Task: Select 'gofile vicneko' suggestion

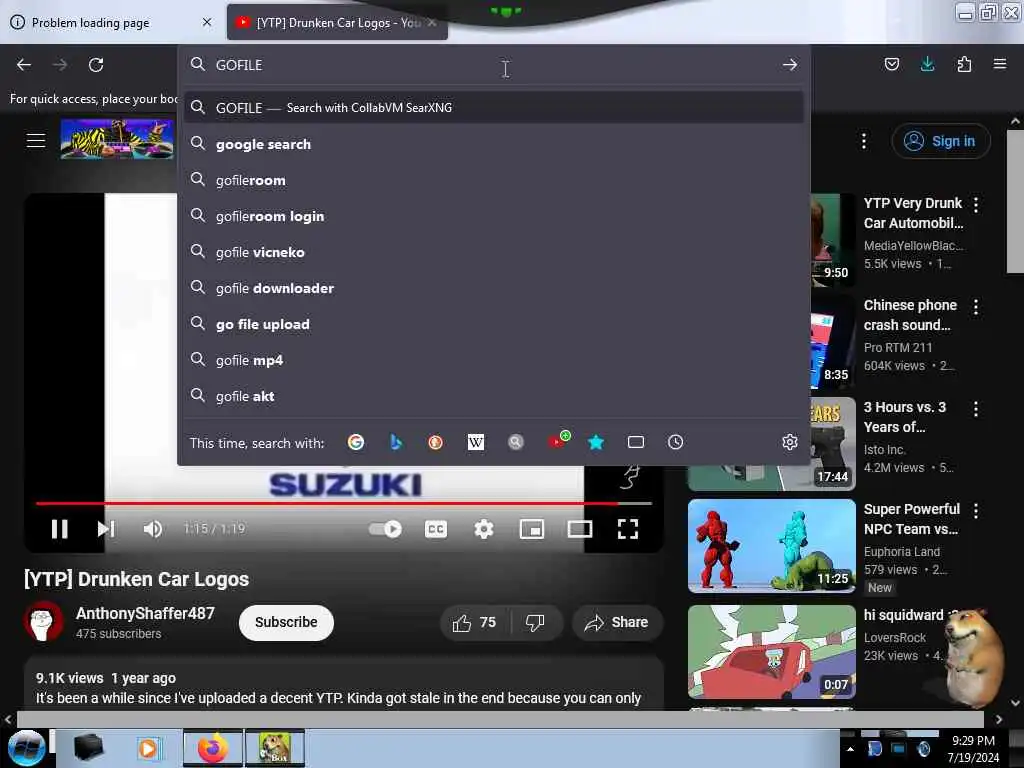Action: [x=494, y=251]
